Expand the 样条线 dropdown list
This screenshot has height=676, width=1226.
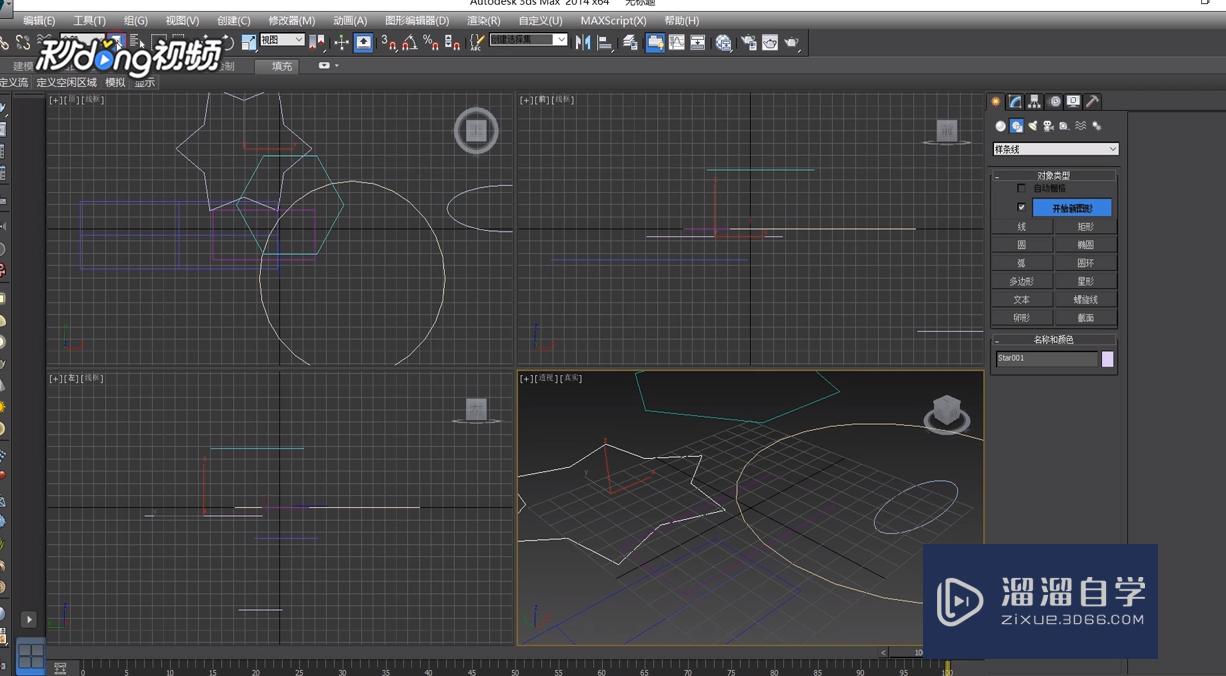(1055, 149)
